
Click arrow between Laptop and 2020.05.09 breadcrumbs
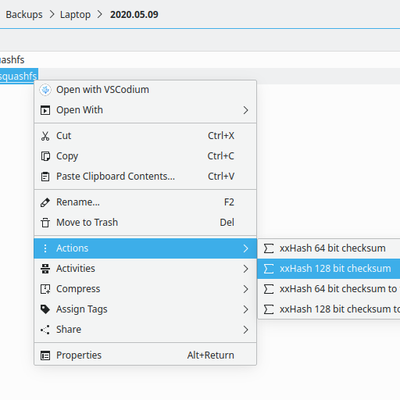click(x=100, y=15)
